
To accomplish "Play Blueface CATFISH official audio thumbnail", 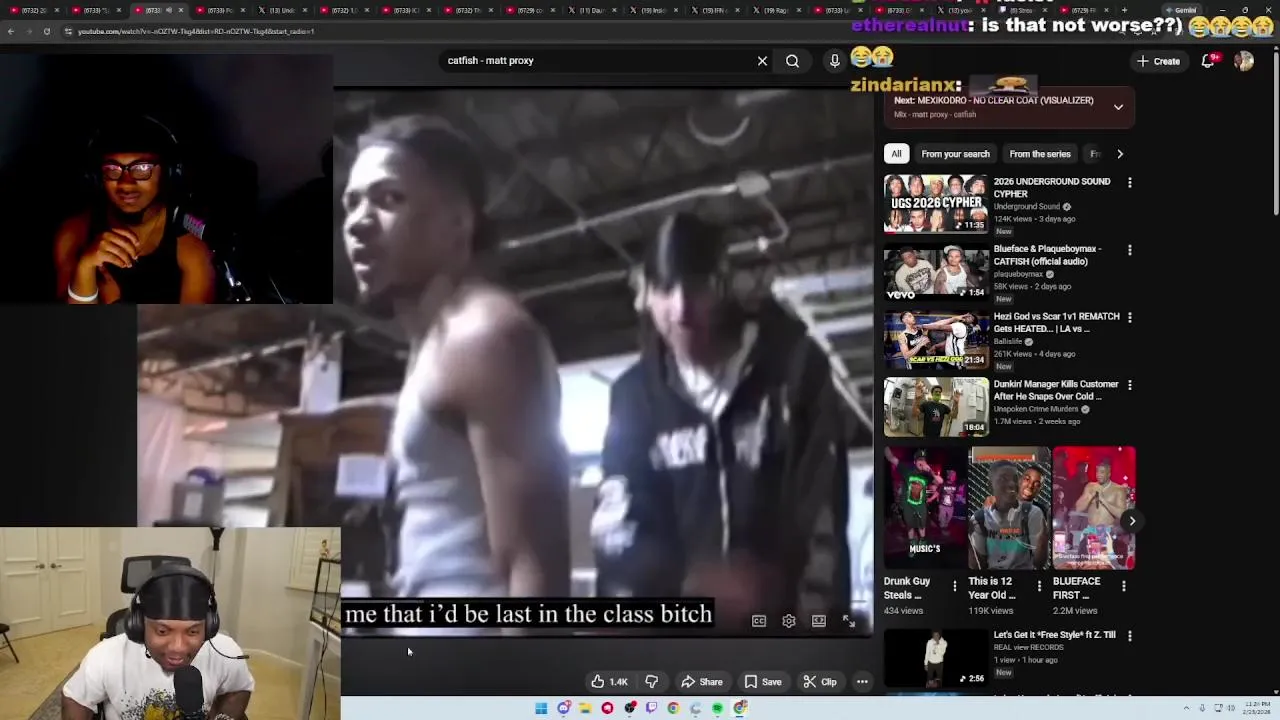I will pyautogui.click(x=936, y=271).
